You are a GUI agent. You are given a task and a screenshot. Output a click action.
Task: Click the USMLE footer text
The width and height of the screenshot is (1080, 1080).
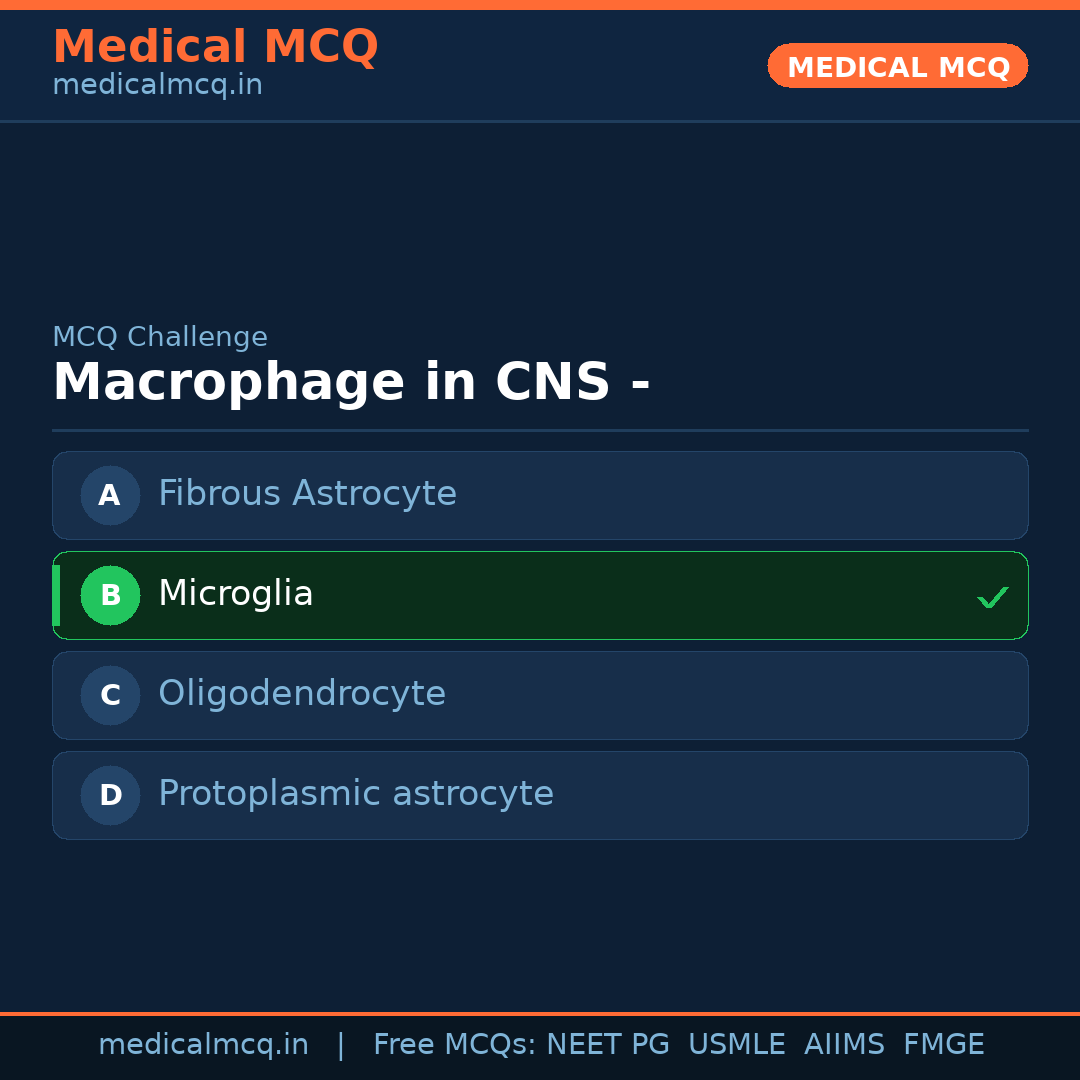coord(737,1044)
